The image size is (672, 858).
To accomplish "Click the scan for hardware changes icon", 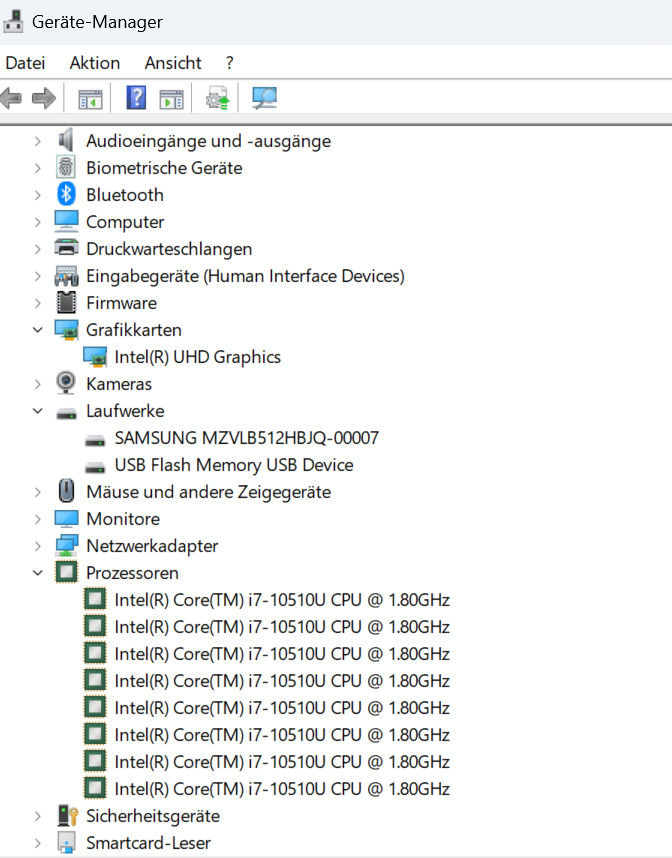I will coord(264,98).
